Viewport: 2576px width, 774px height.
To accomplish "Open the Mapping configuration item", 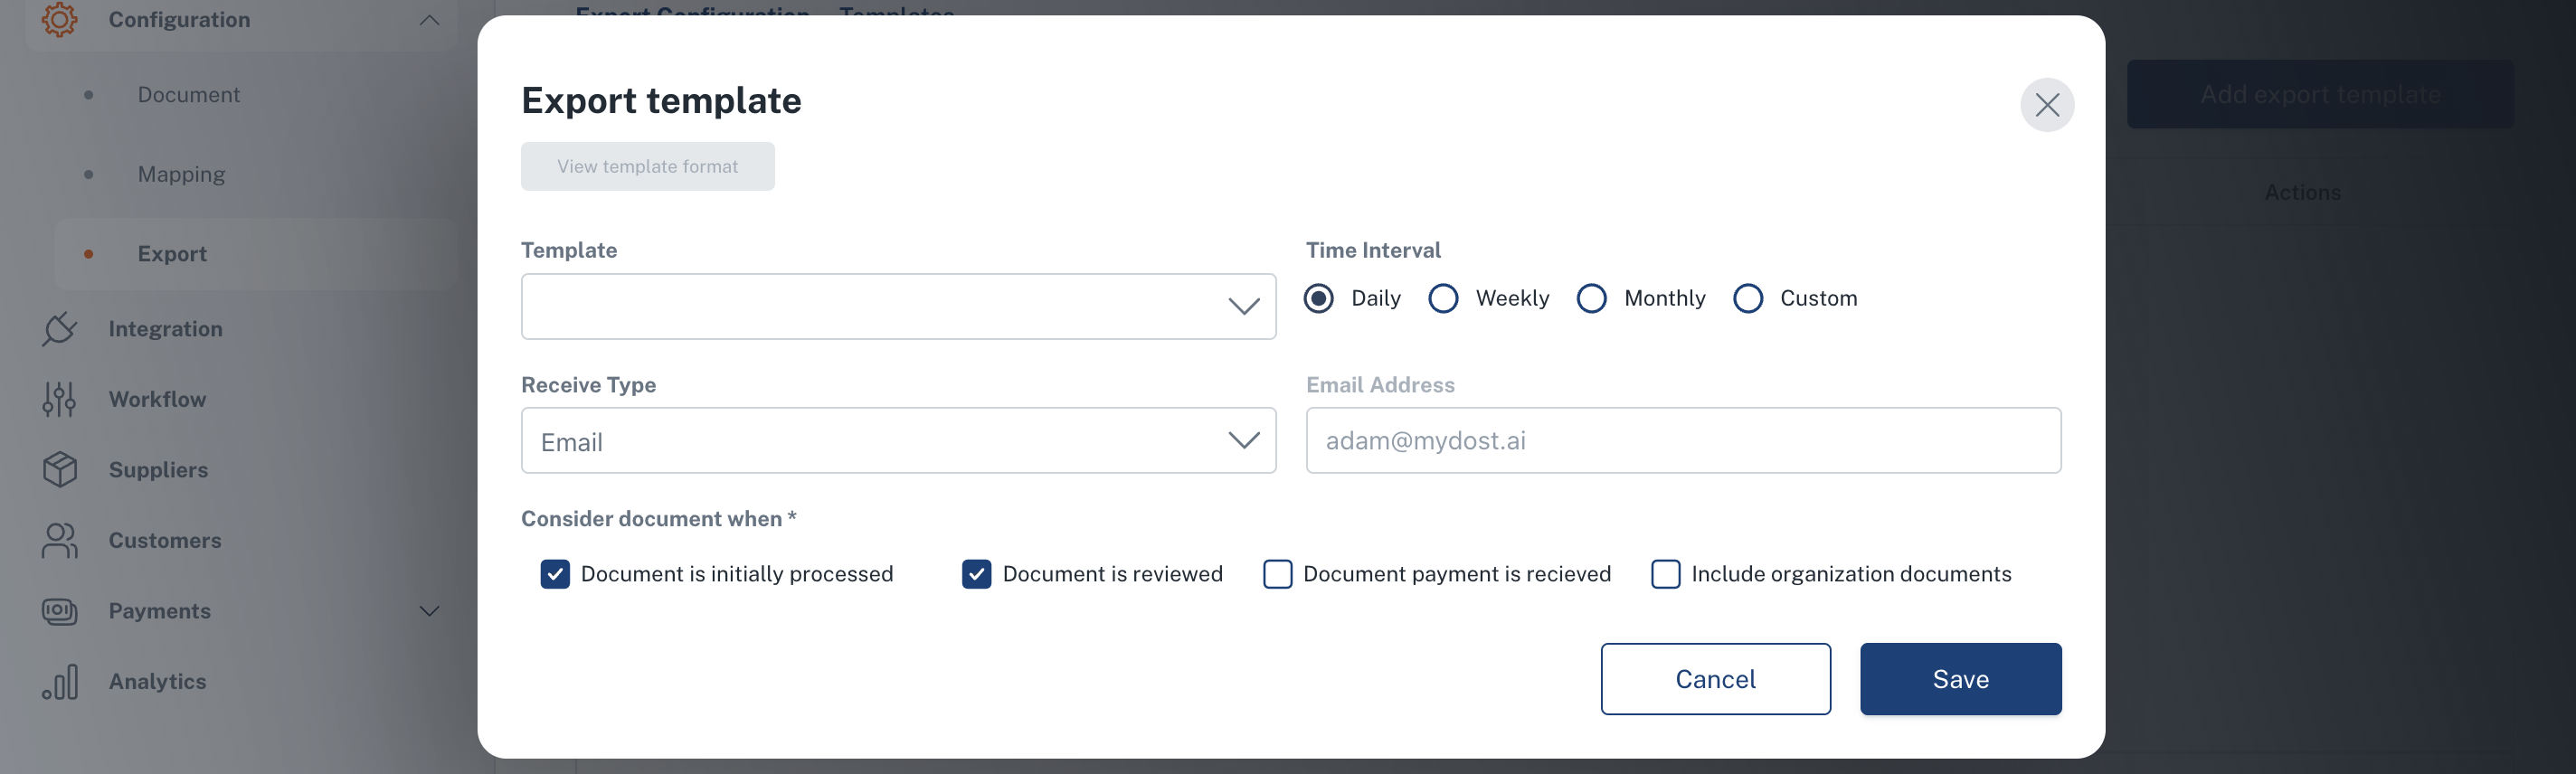I will coord(181,174).
